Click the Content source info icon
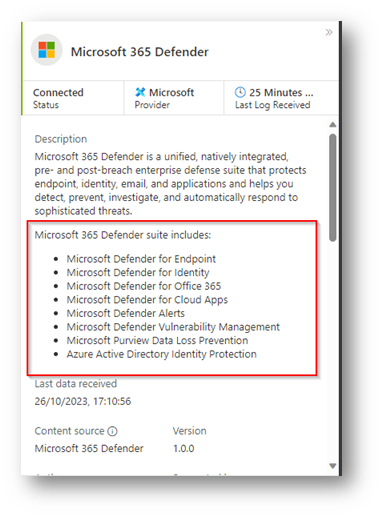 pos(112,431)
